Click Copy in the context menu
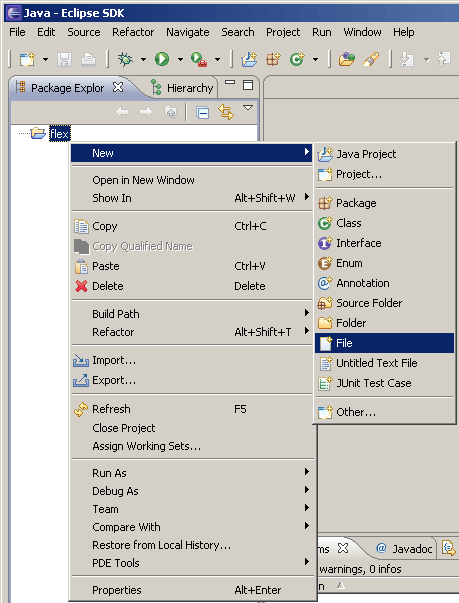The image size is (459, 603). [x=192, y=226]
